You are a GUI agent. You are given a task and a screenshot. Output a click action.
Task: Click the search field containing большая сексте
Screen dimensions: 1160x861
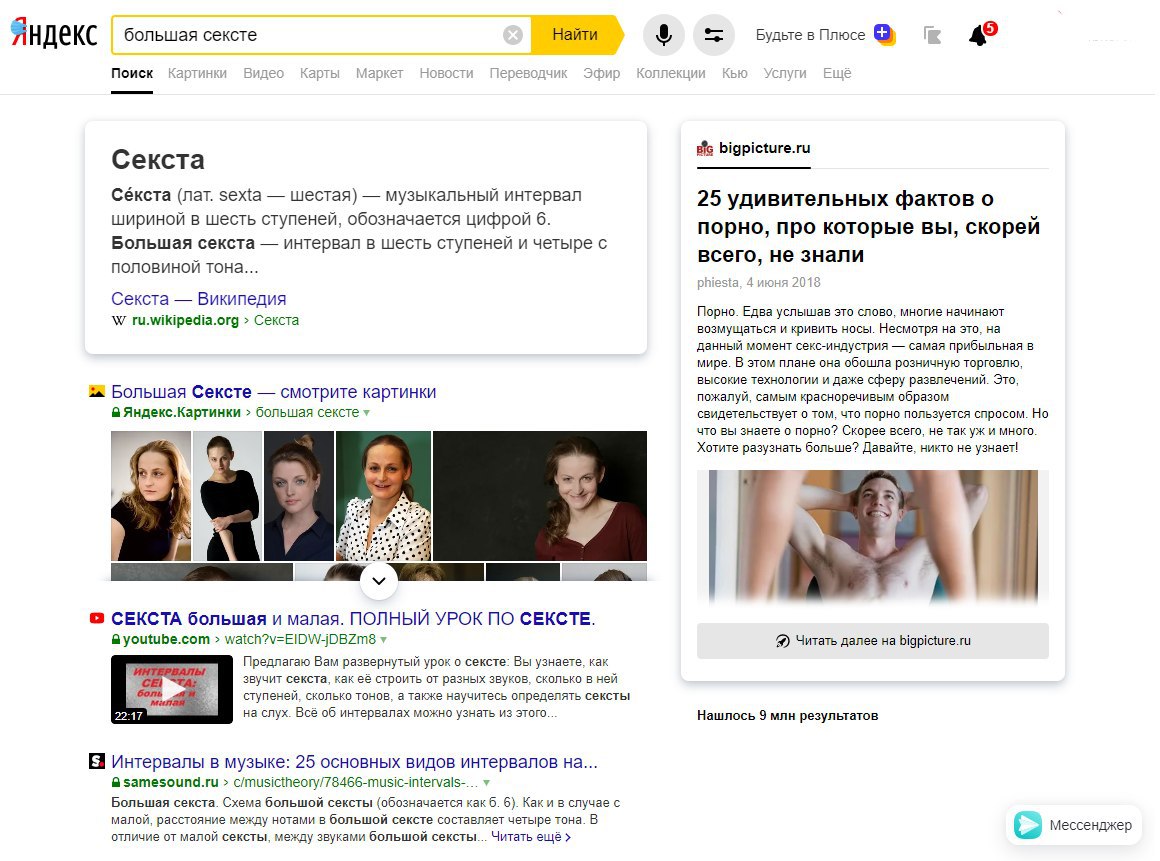(311, 35)
